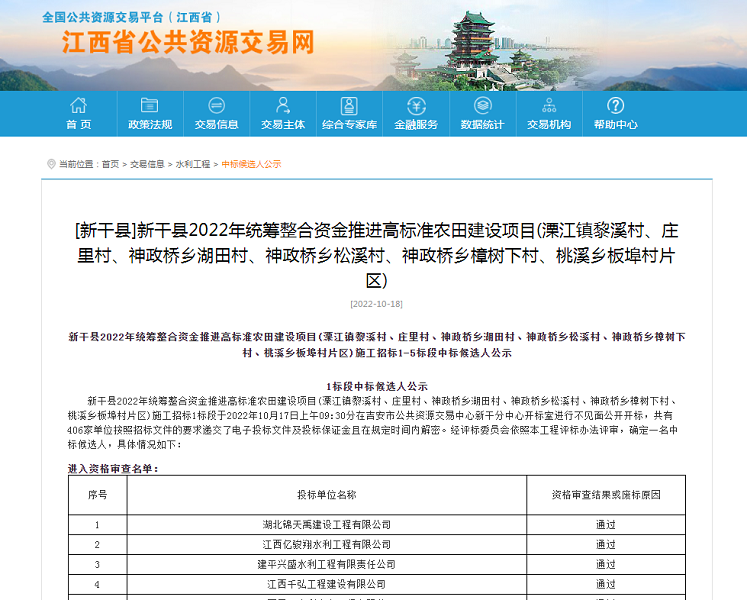Image resolution: width=747 pixels, height=600 pixels.
Task: Click the 江西省公共资源交易网 site title logo
Action: (x=188, y=42)
